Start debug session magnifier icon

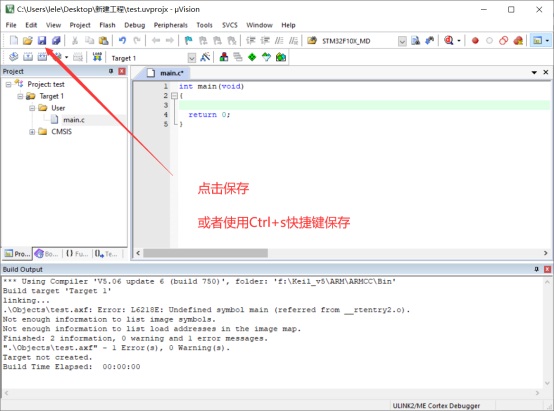[449, 41]
